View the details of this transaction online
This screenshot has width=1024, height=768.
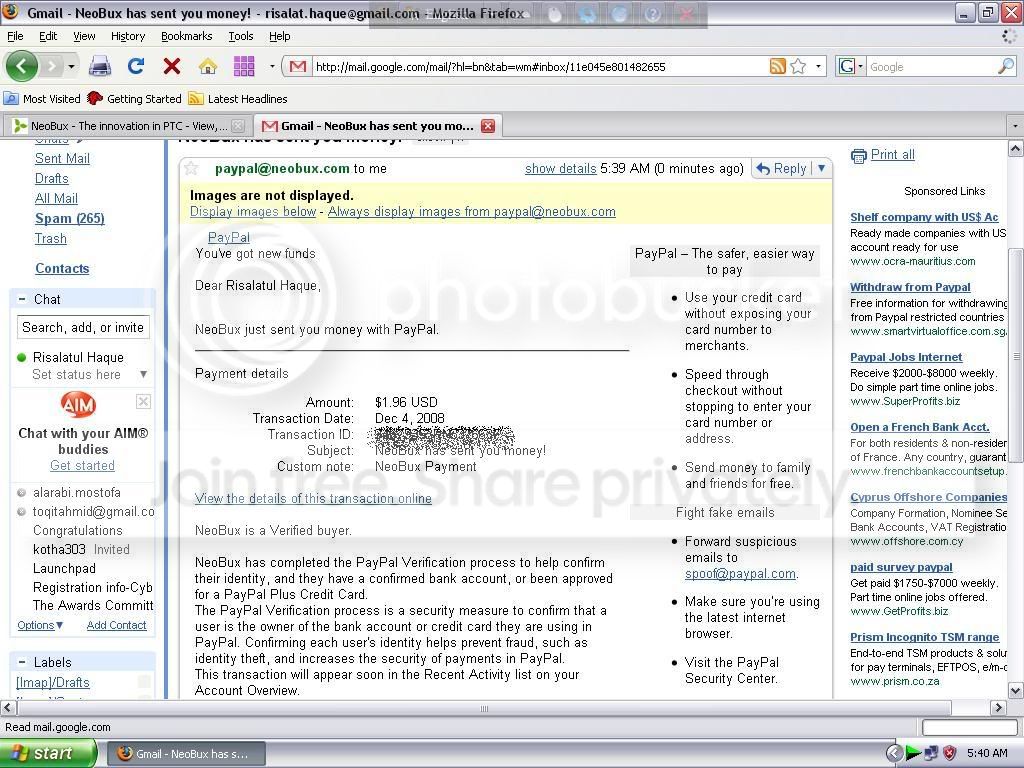[x=313, y=498]
